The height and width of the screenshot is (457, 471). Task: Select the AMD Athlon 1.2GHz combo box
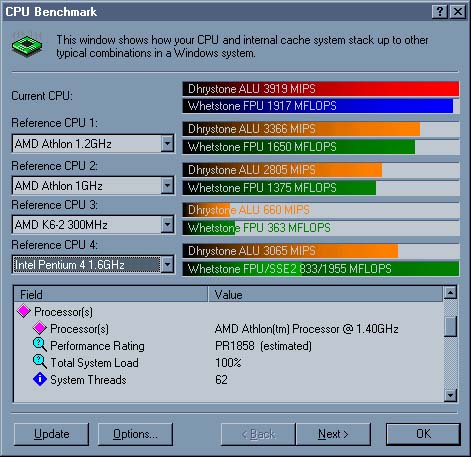[x=93, y=143]
